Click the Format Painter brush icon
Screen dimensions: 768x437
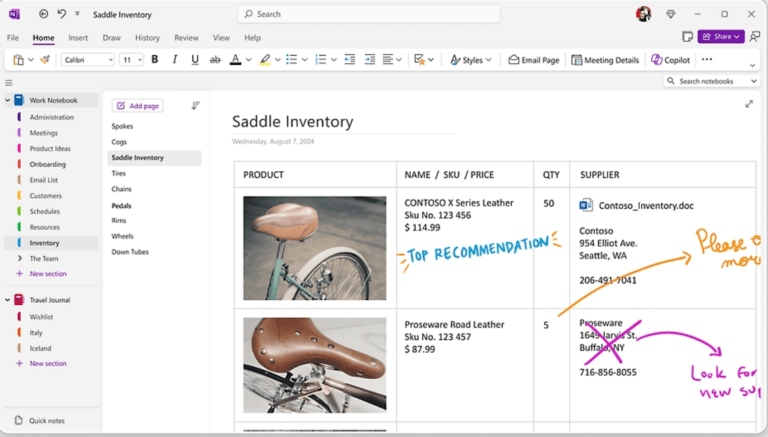tap(45, 60)
